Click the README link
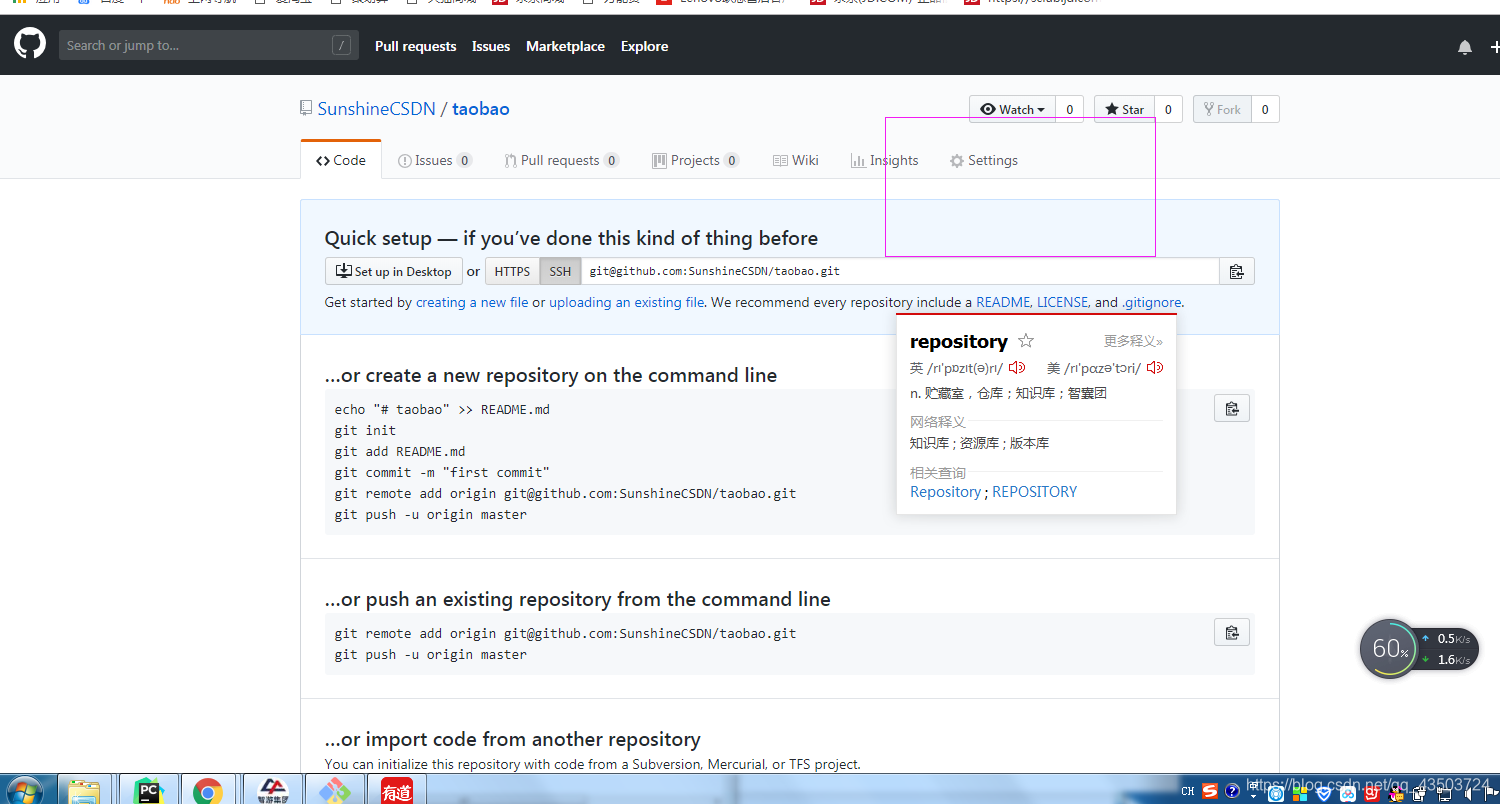1500x804 pixels. coord(1002,302)
